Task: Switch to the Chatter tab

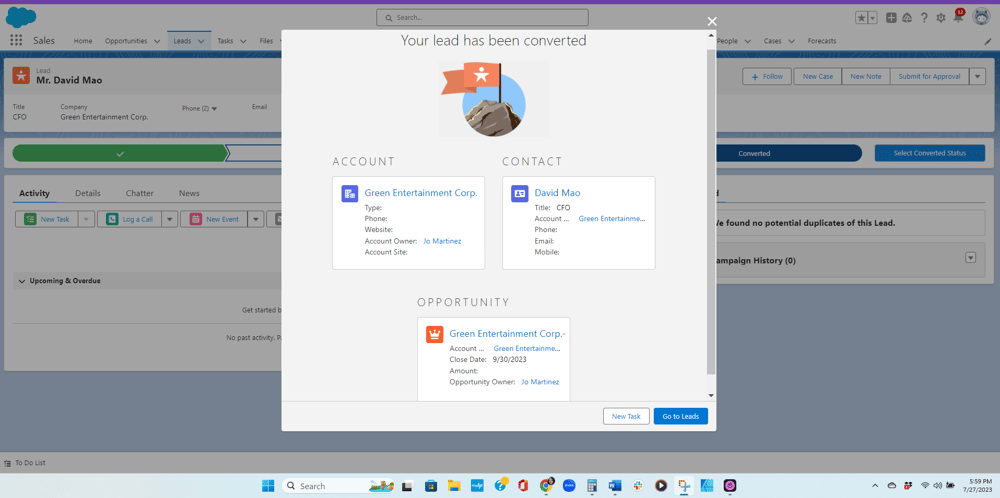Action: click(140, 193)
